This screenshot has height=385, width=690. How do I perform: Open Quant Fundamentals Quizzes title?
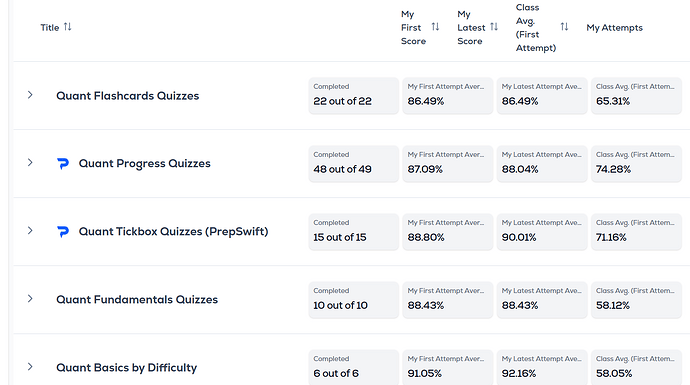pyautogui.click(x=137, y=300)
